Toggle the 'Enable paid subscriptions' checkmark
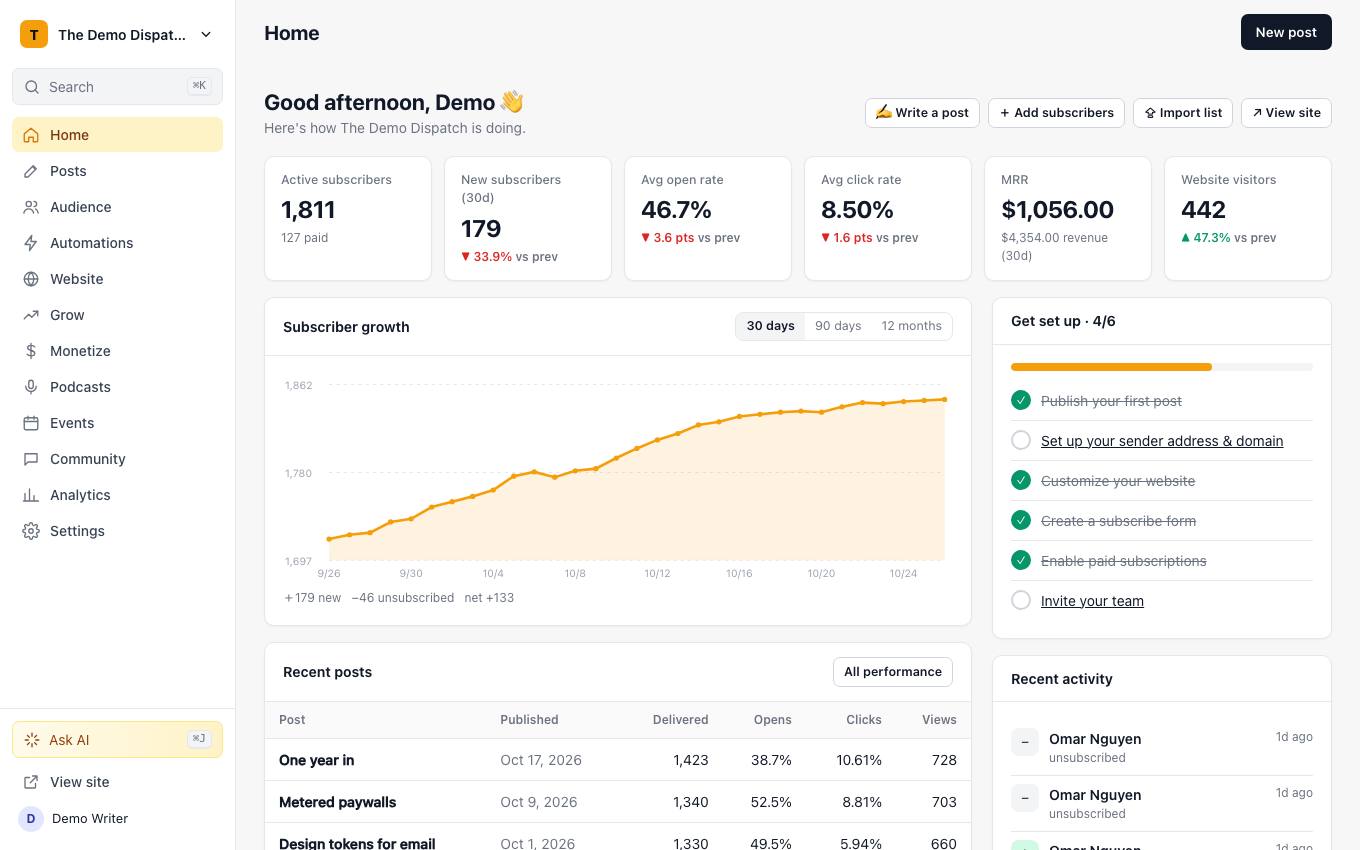This screenshot has width=1360, height=850. [1021, 560]
